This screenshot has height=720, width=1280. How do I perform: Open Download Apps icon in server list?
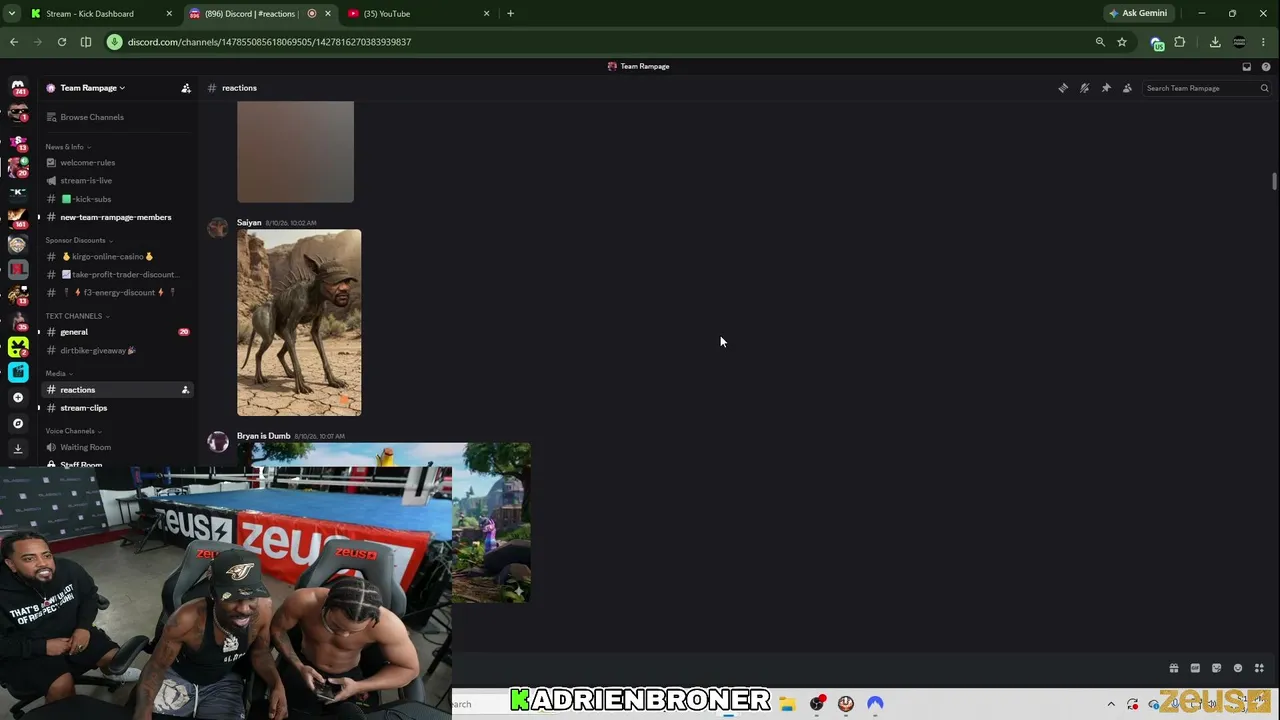[18, 449]
